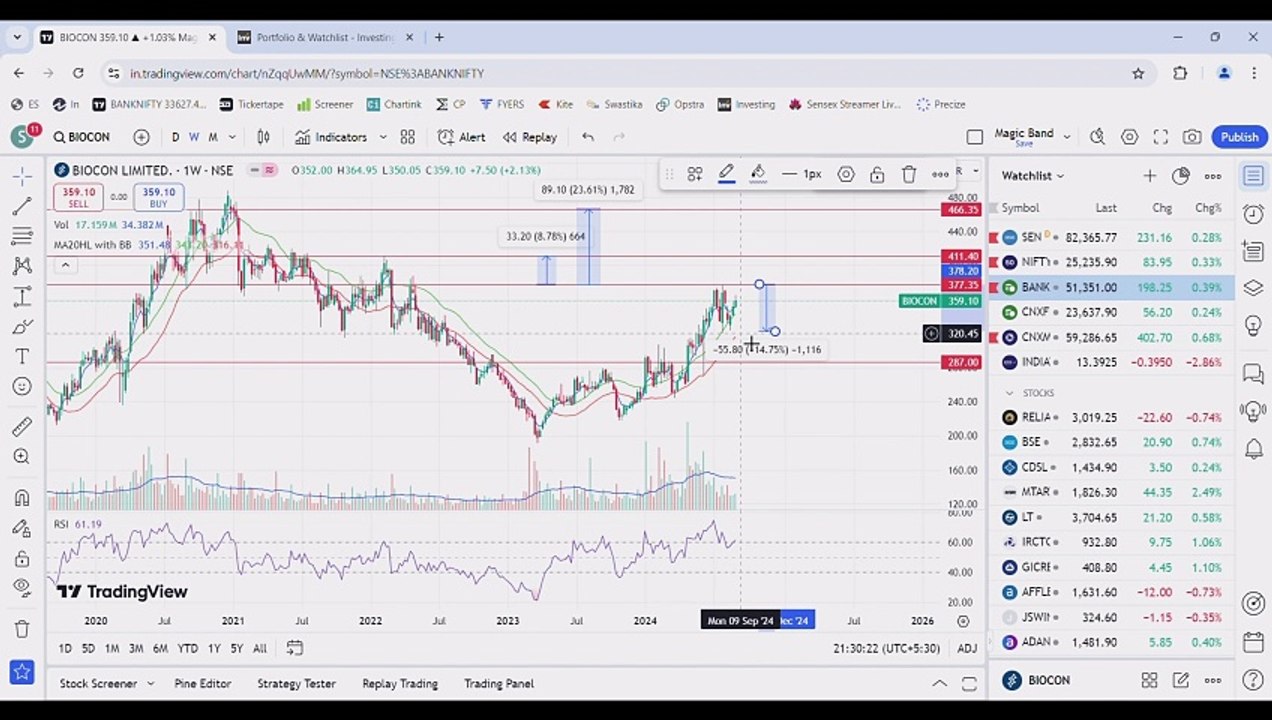Open the emoji icons tool
The height and width of the screenshot is (720, 1272).
(x=21, y=387)
